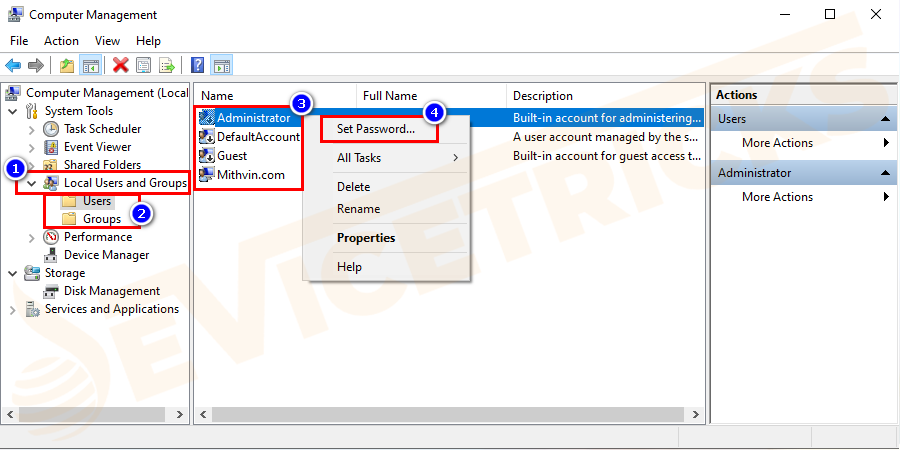Click the Properties toolbar icon

143,65
